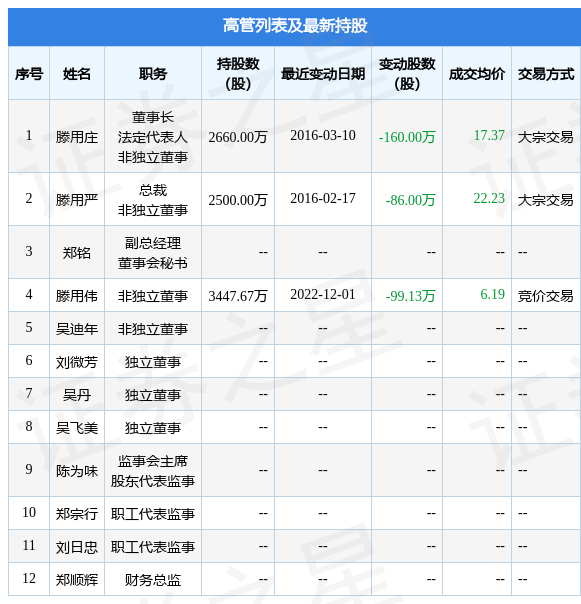Click the date 2022-12-01
581x604 pixels.
[x=323, y=295]
